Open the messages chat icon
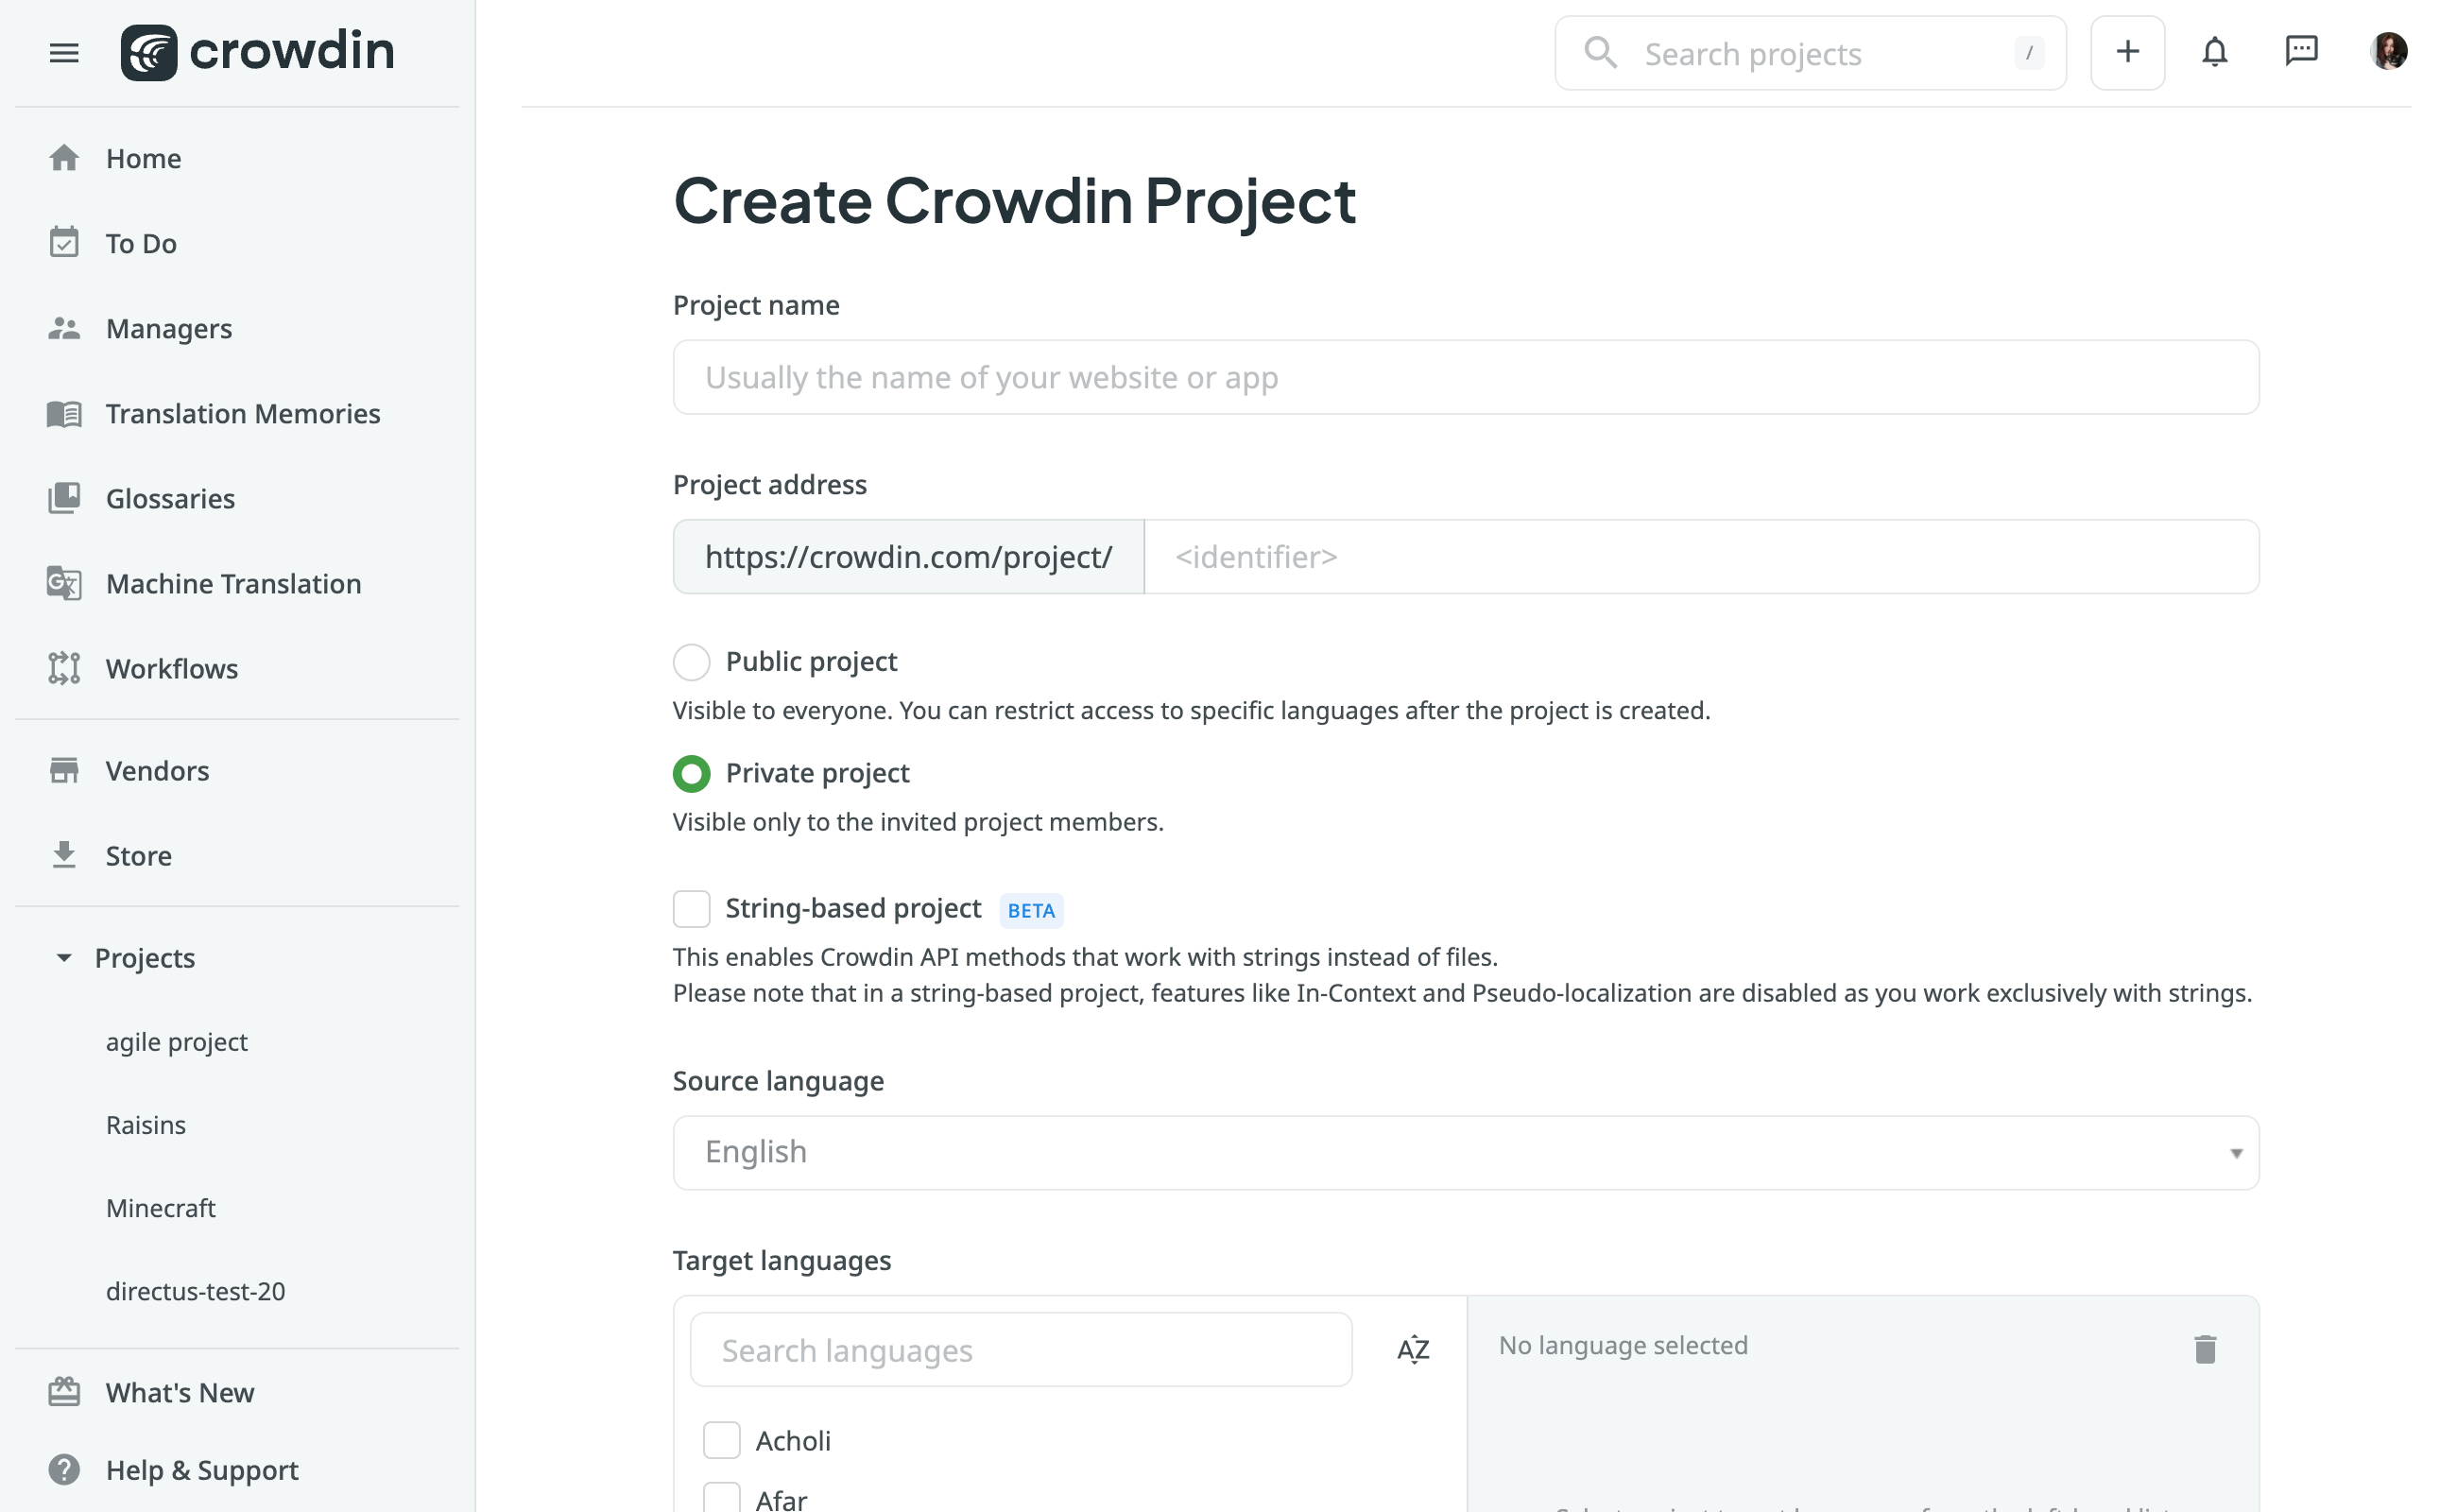 point(2301,51)
